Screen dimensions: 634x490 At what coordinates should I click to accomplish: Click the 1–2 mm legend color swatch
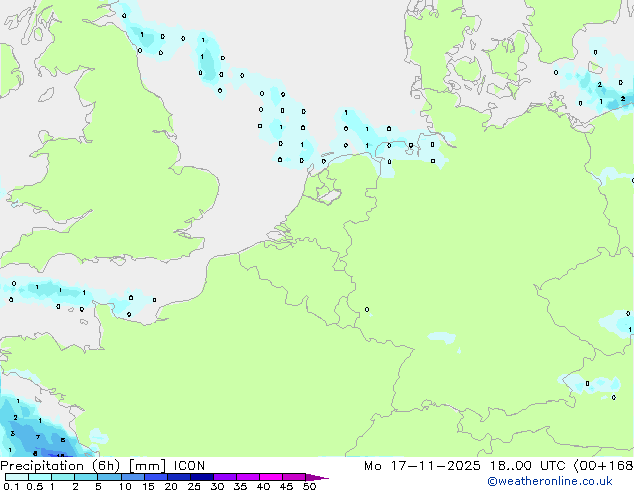click(63, 477)
